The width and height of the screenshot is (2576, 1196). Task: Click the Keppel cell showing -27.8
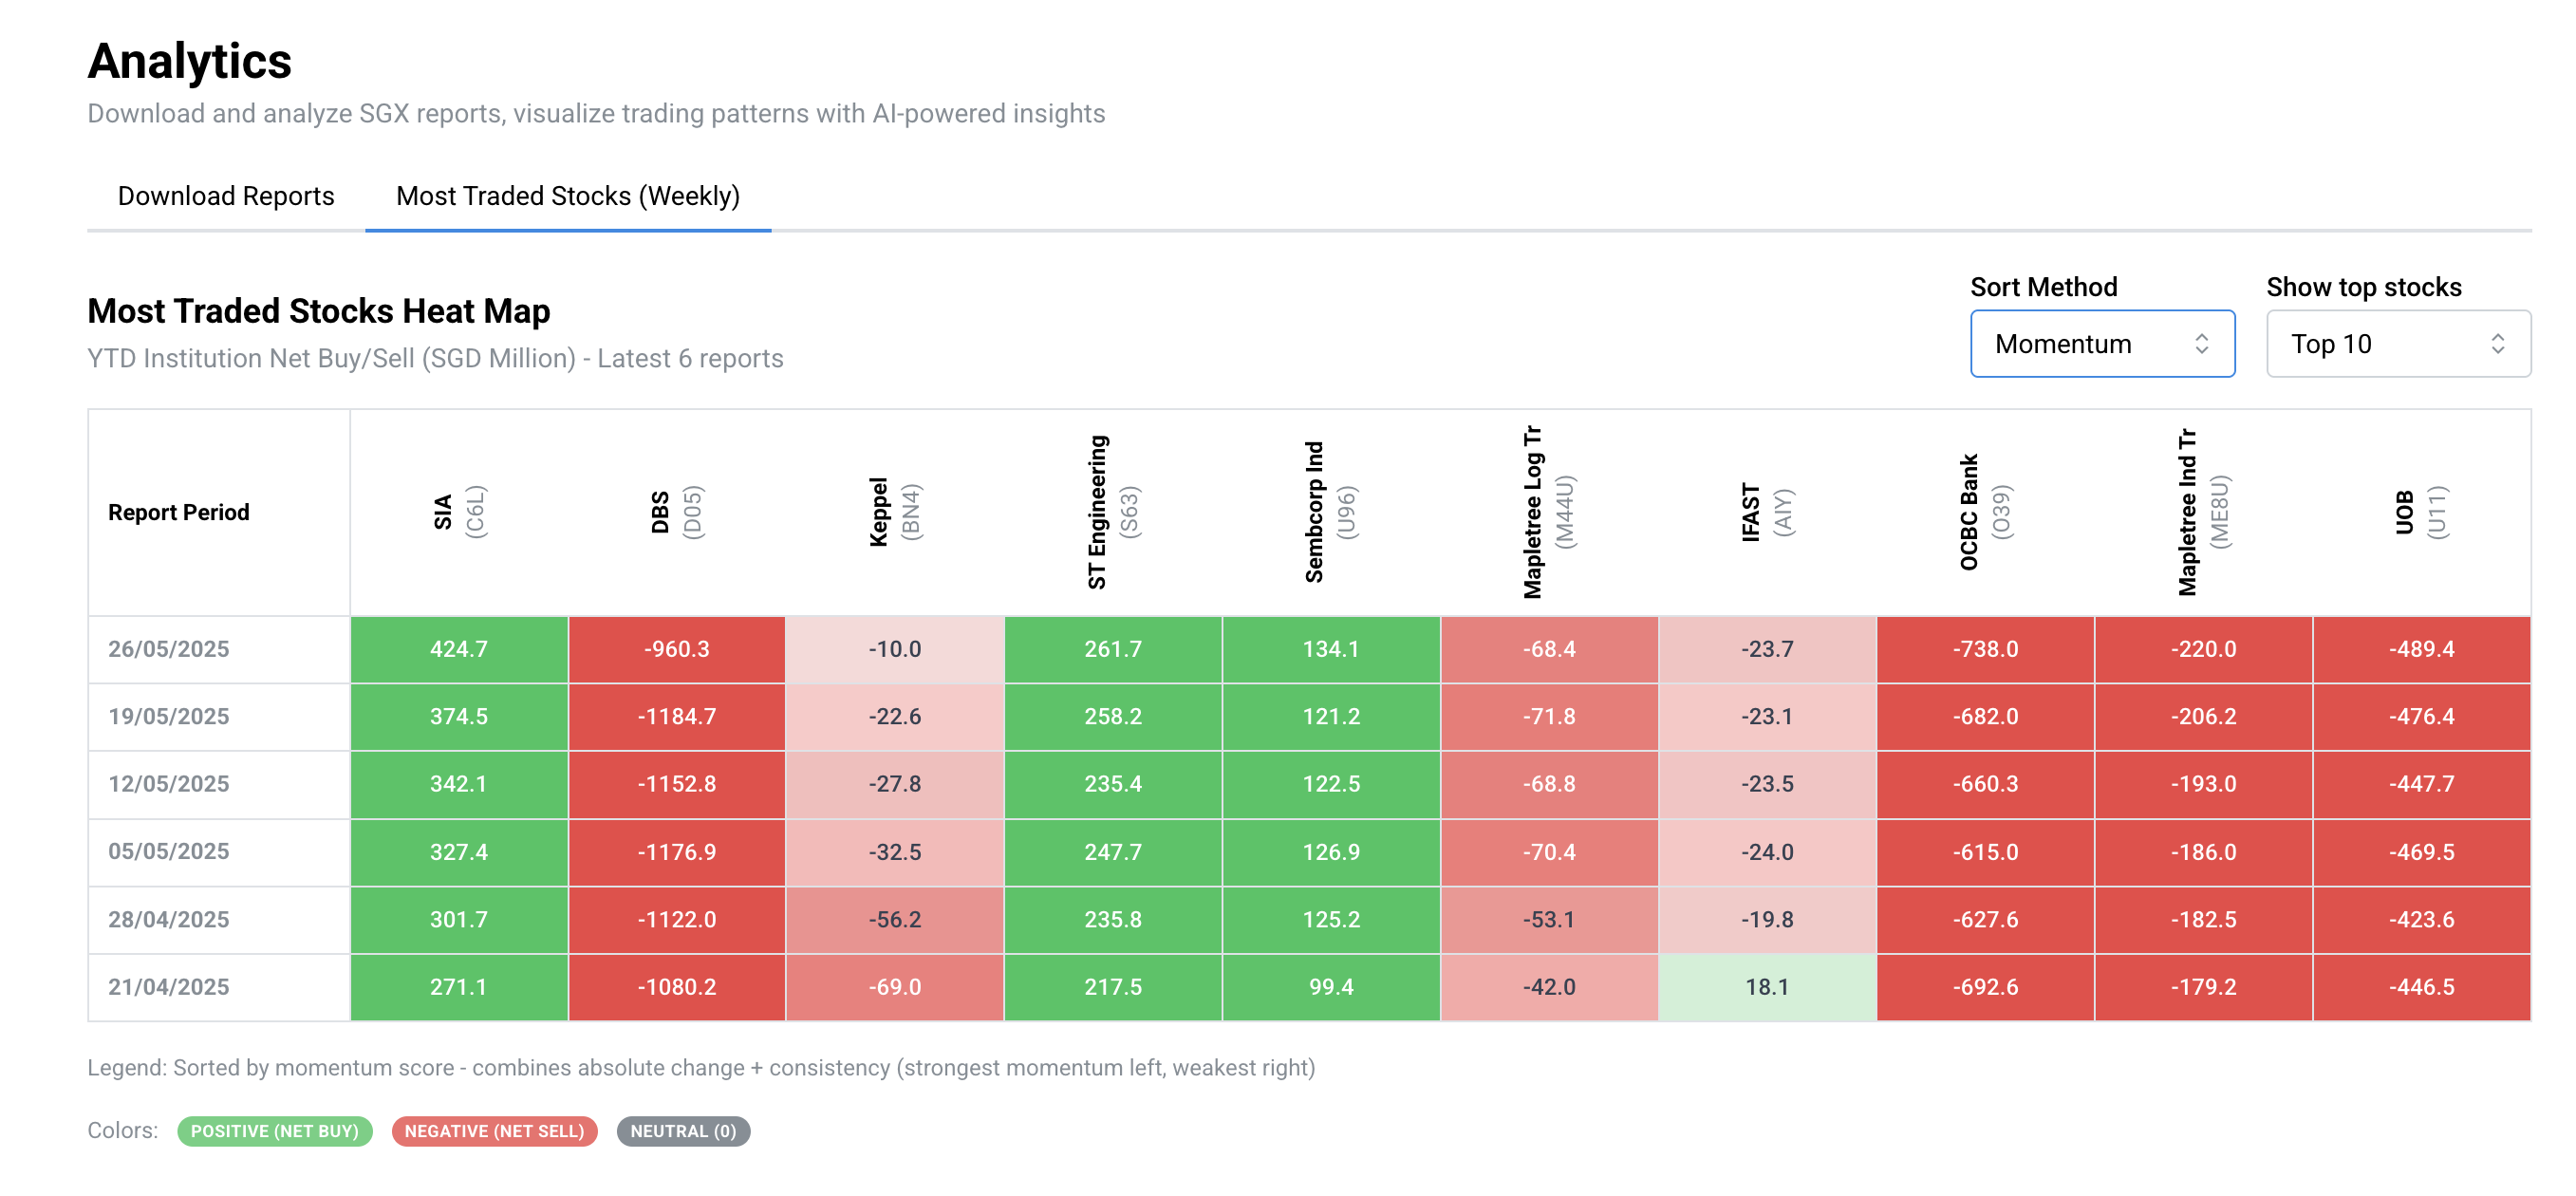click(895, 784)
